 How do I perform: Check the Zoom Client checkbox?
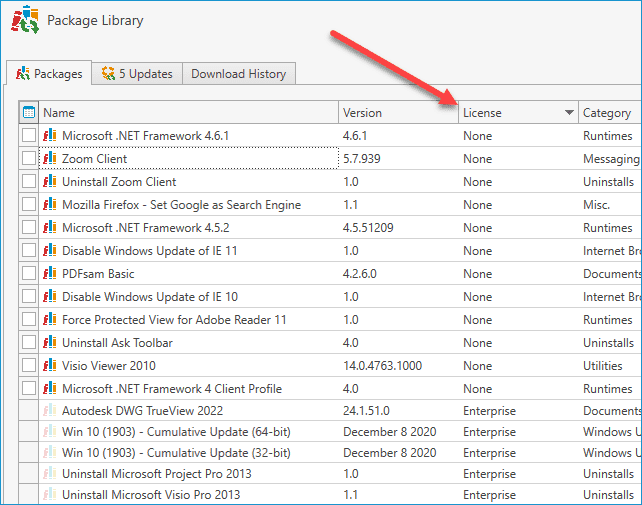(29, 158)
